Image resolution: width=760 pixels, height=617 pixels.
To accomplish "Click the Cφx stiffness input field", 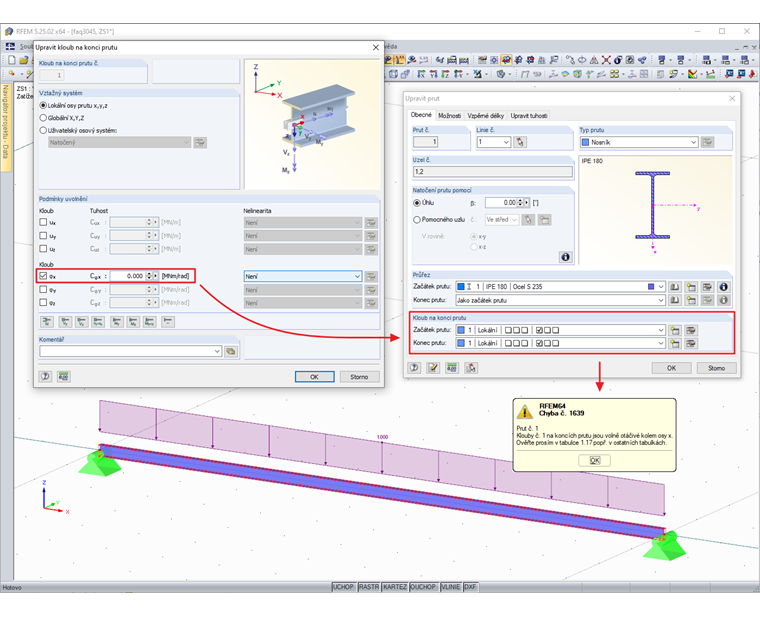I will tap(127, 276).
